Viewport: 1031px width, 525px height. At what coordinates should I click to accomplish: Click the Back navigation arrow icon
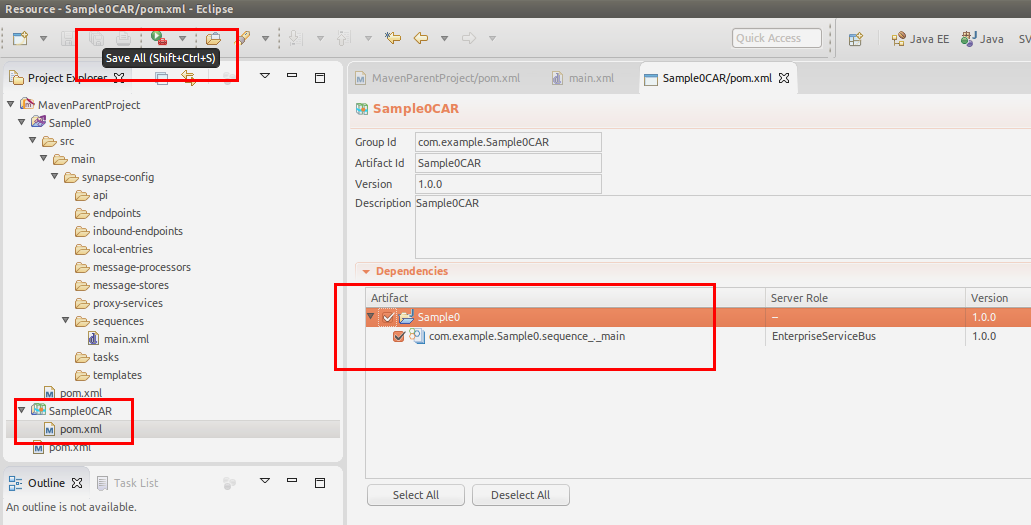[x=421, y=39]
